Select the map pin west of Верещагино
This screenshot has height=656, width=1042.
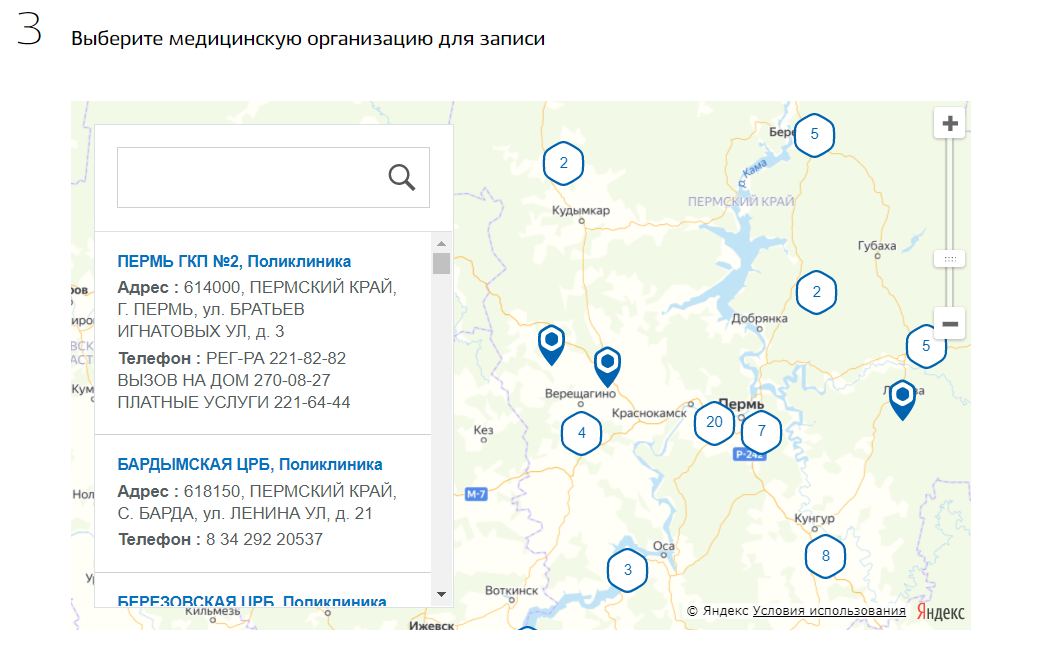(551, 343)
